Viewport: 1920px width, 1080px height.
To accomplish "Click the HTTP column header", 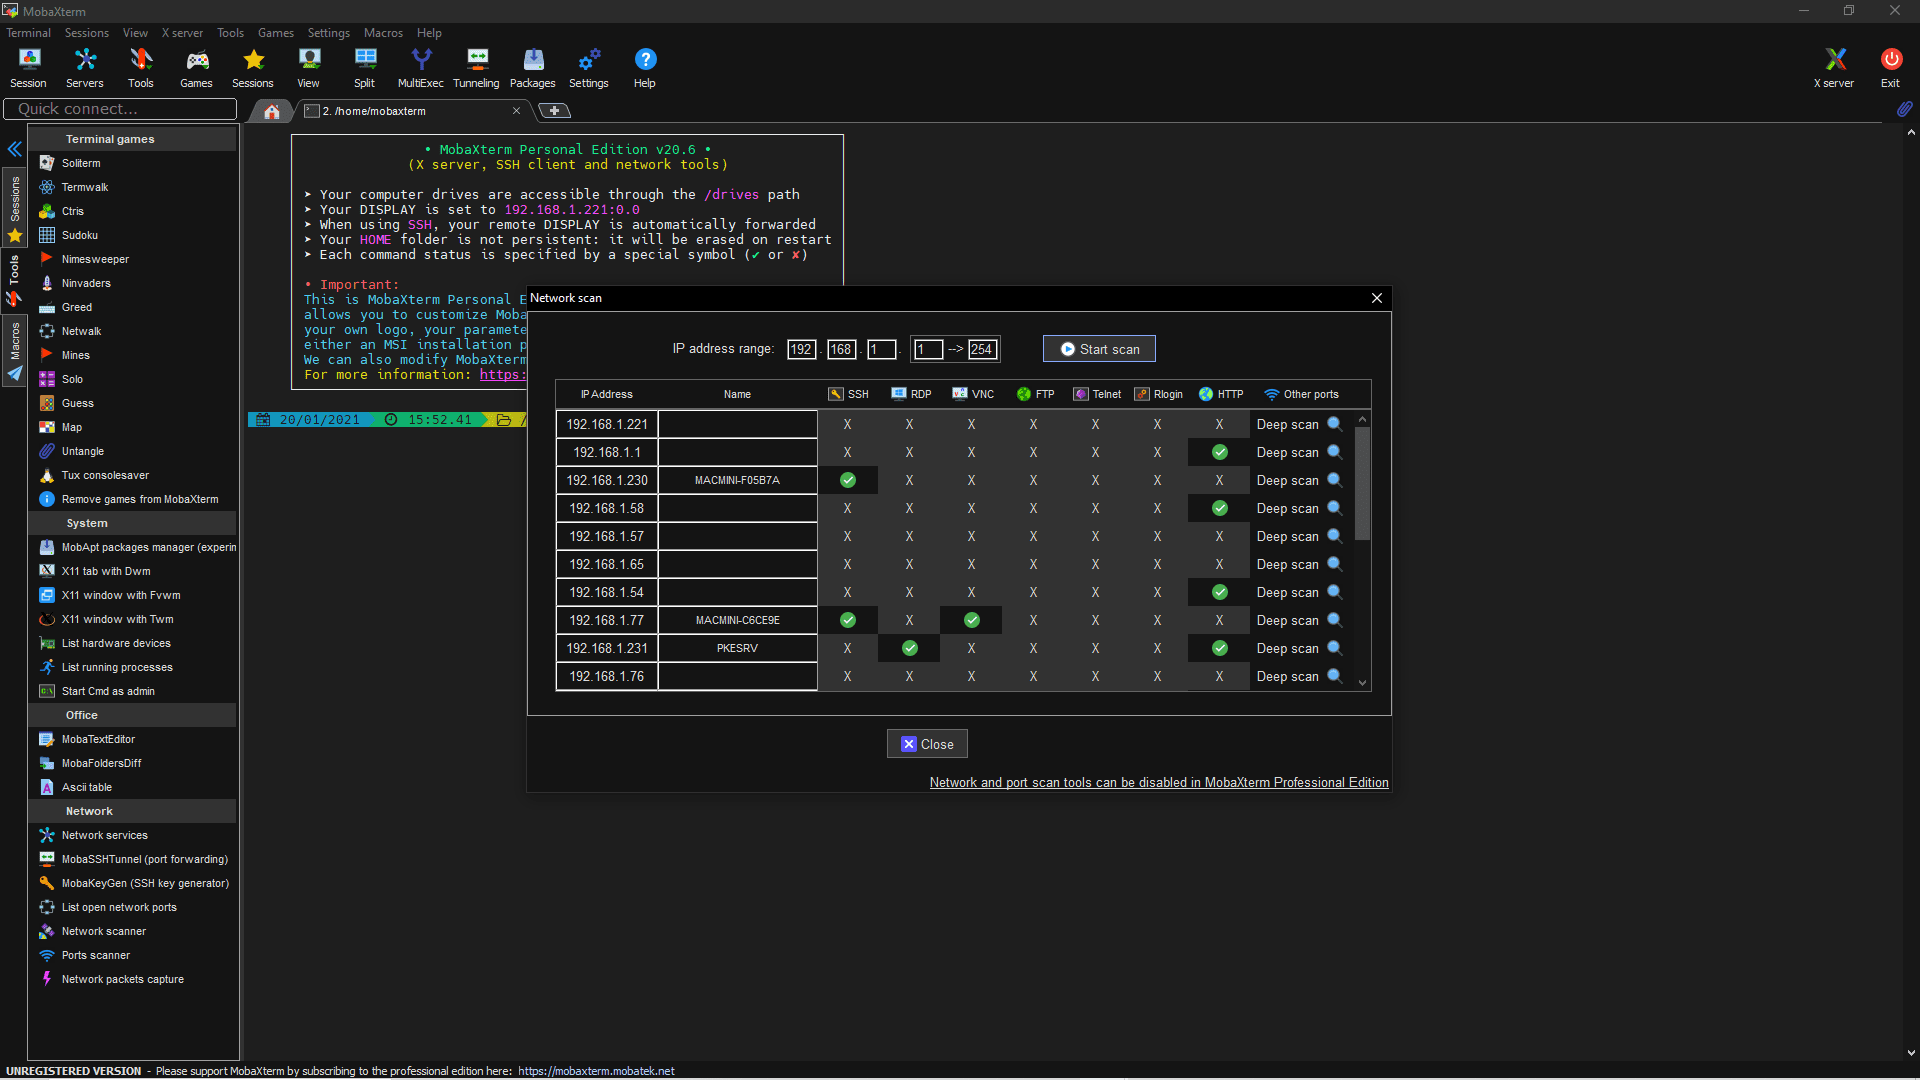I will [1221, 394].
